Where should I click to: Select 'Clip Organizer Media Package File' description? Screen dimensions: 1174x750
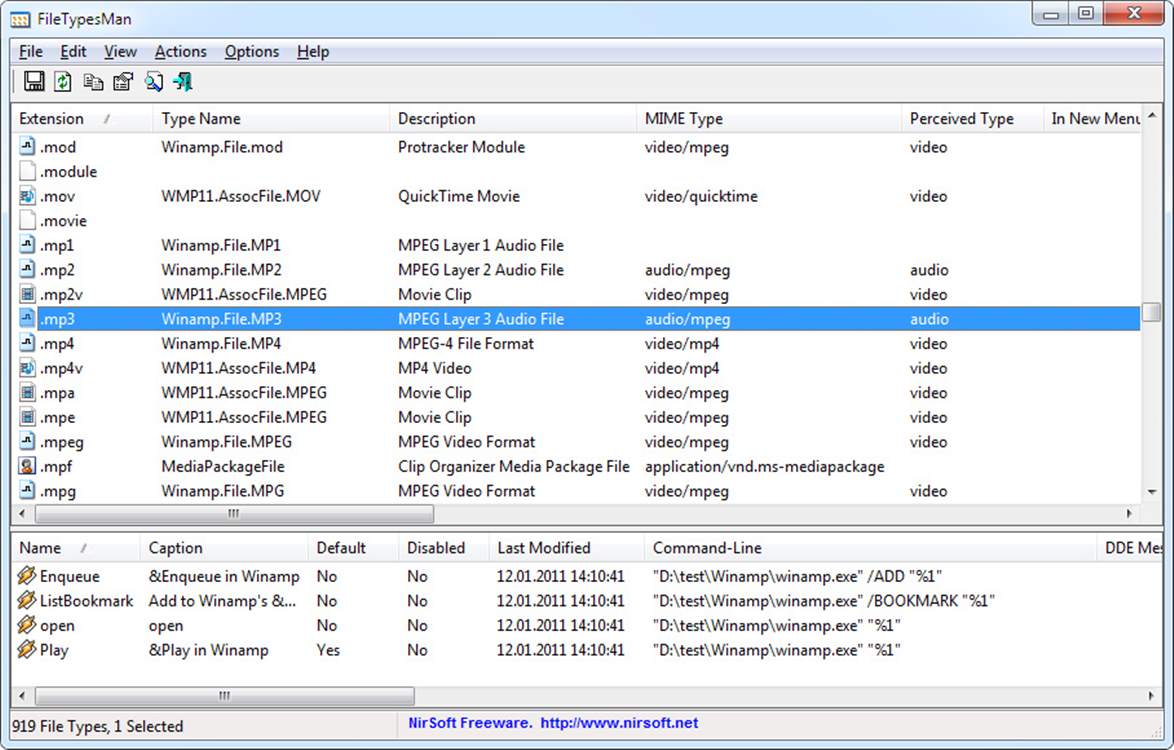[514, 466]
